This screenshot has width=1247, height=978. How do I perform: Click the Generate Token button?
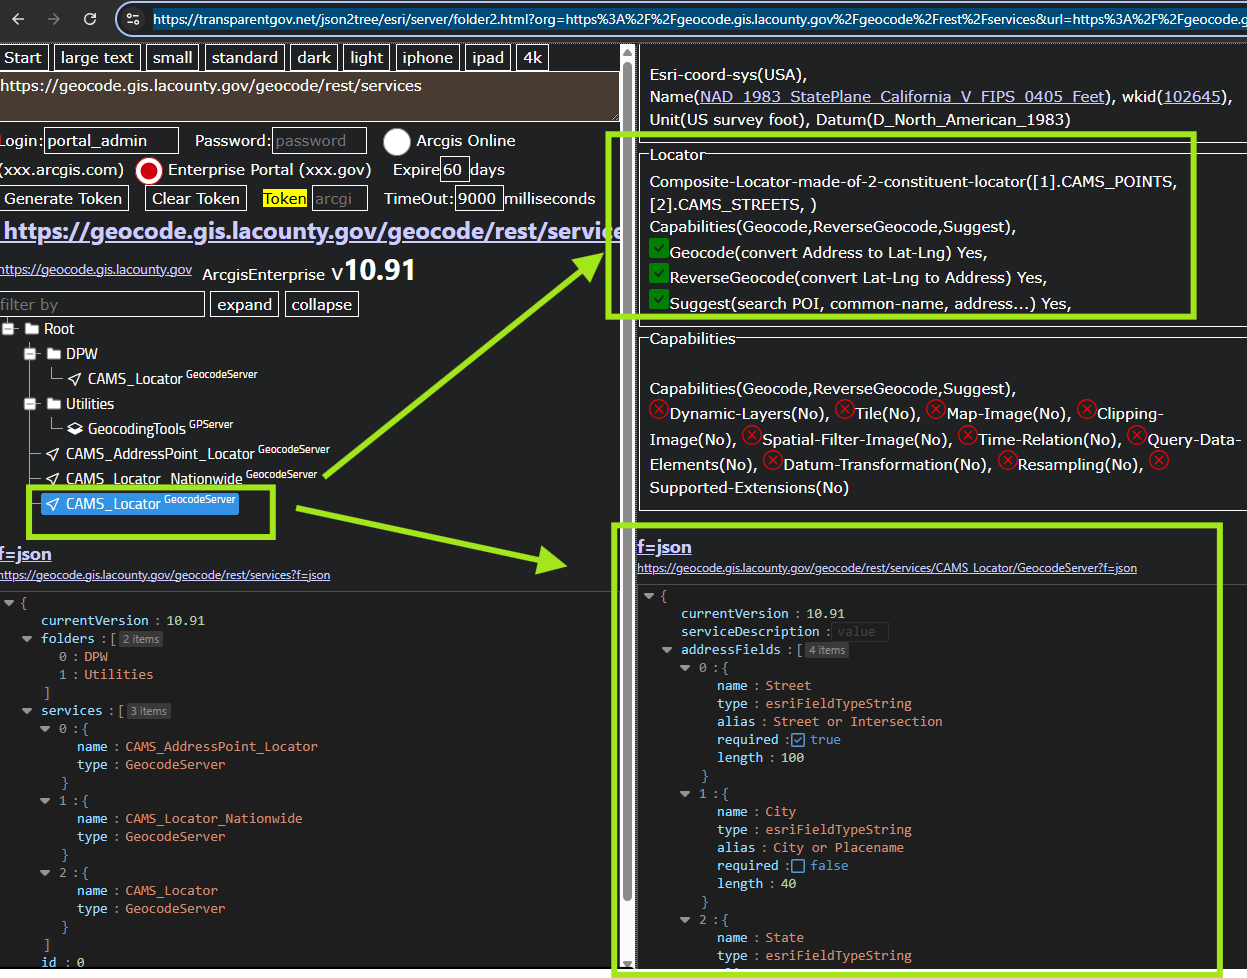(x=63, y=199)
